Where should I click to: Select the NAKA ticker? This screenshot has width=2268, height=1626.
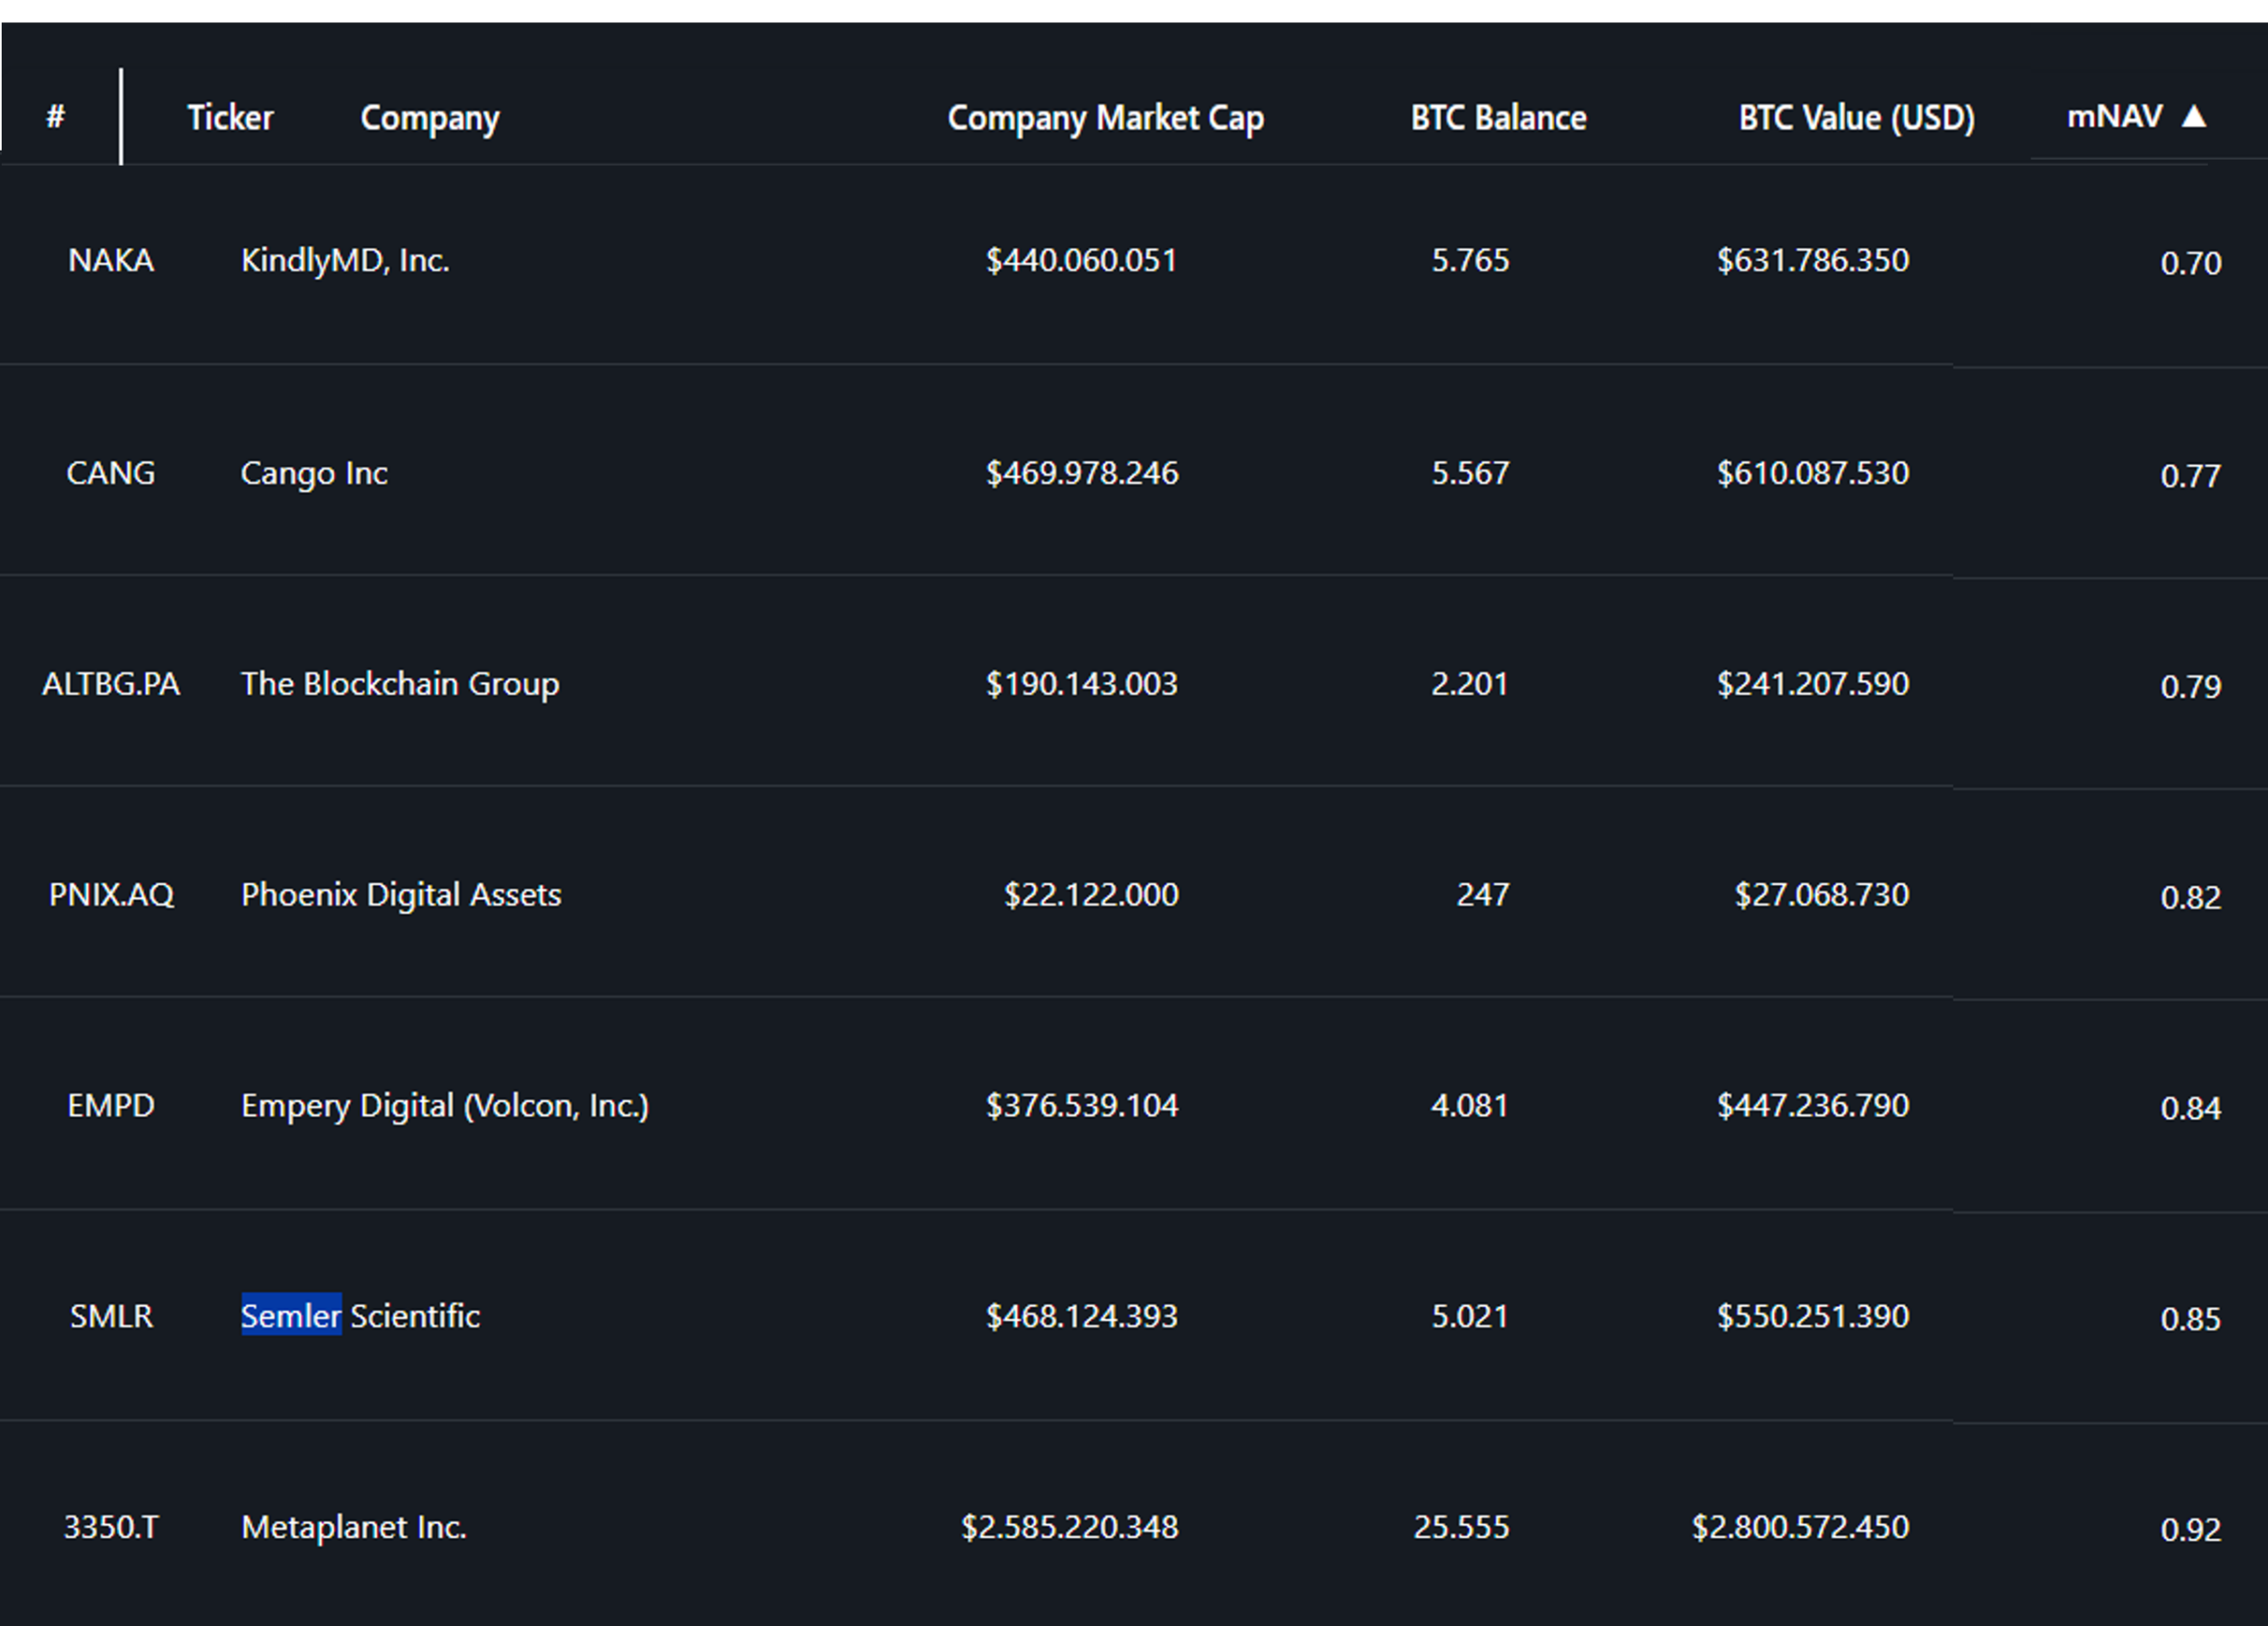(x=111, y=261)
